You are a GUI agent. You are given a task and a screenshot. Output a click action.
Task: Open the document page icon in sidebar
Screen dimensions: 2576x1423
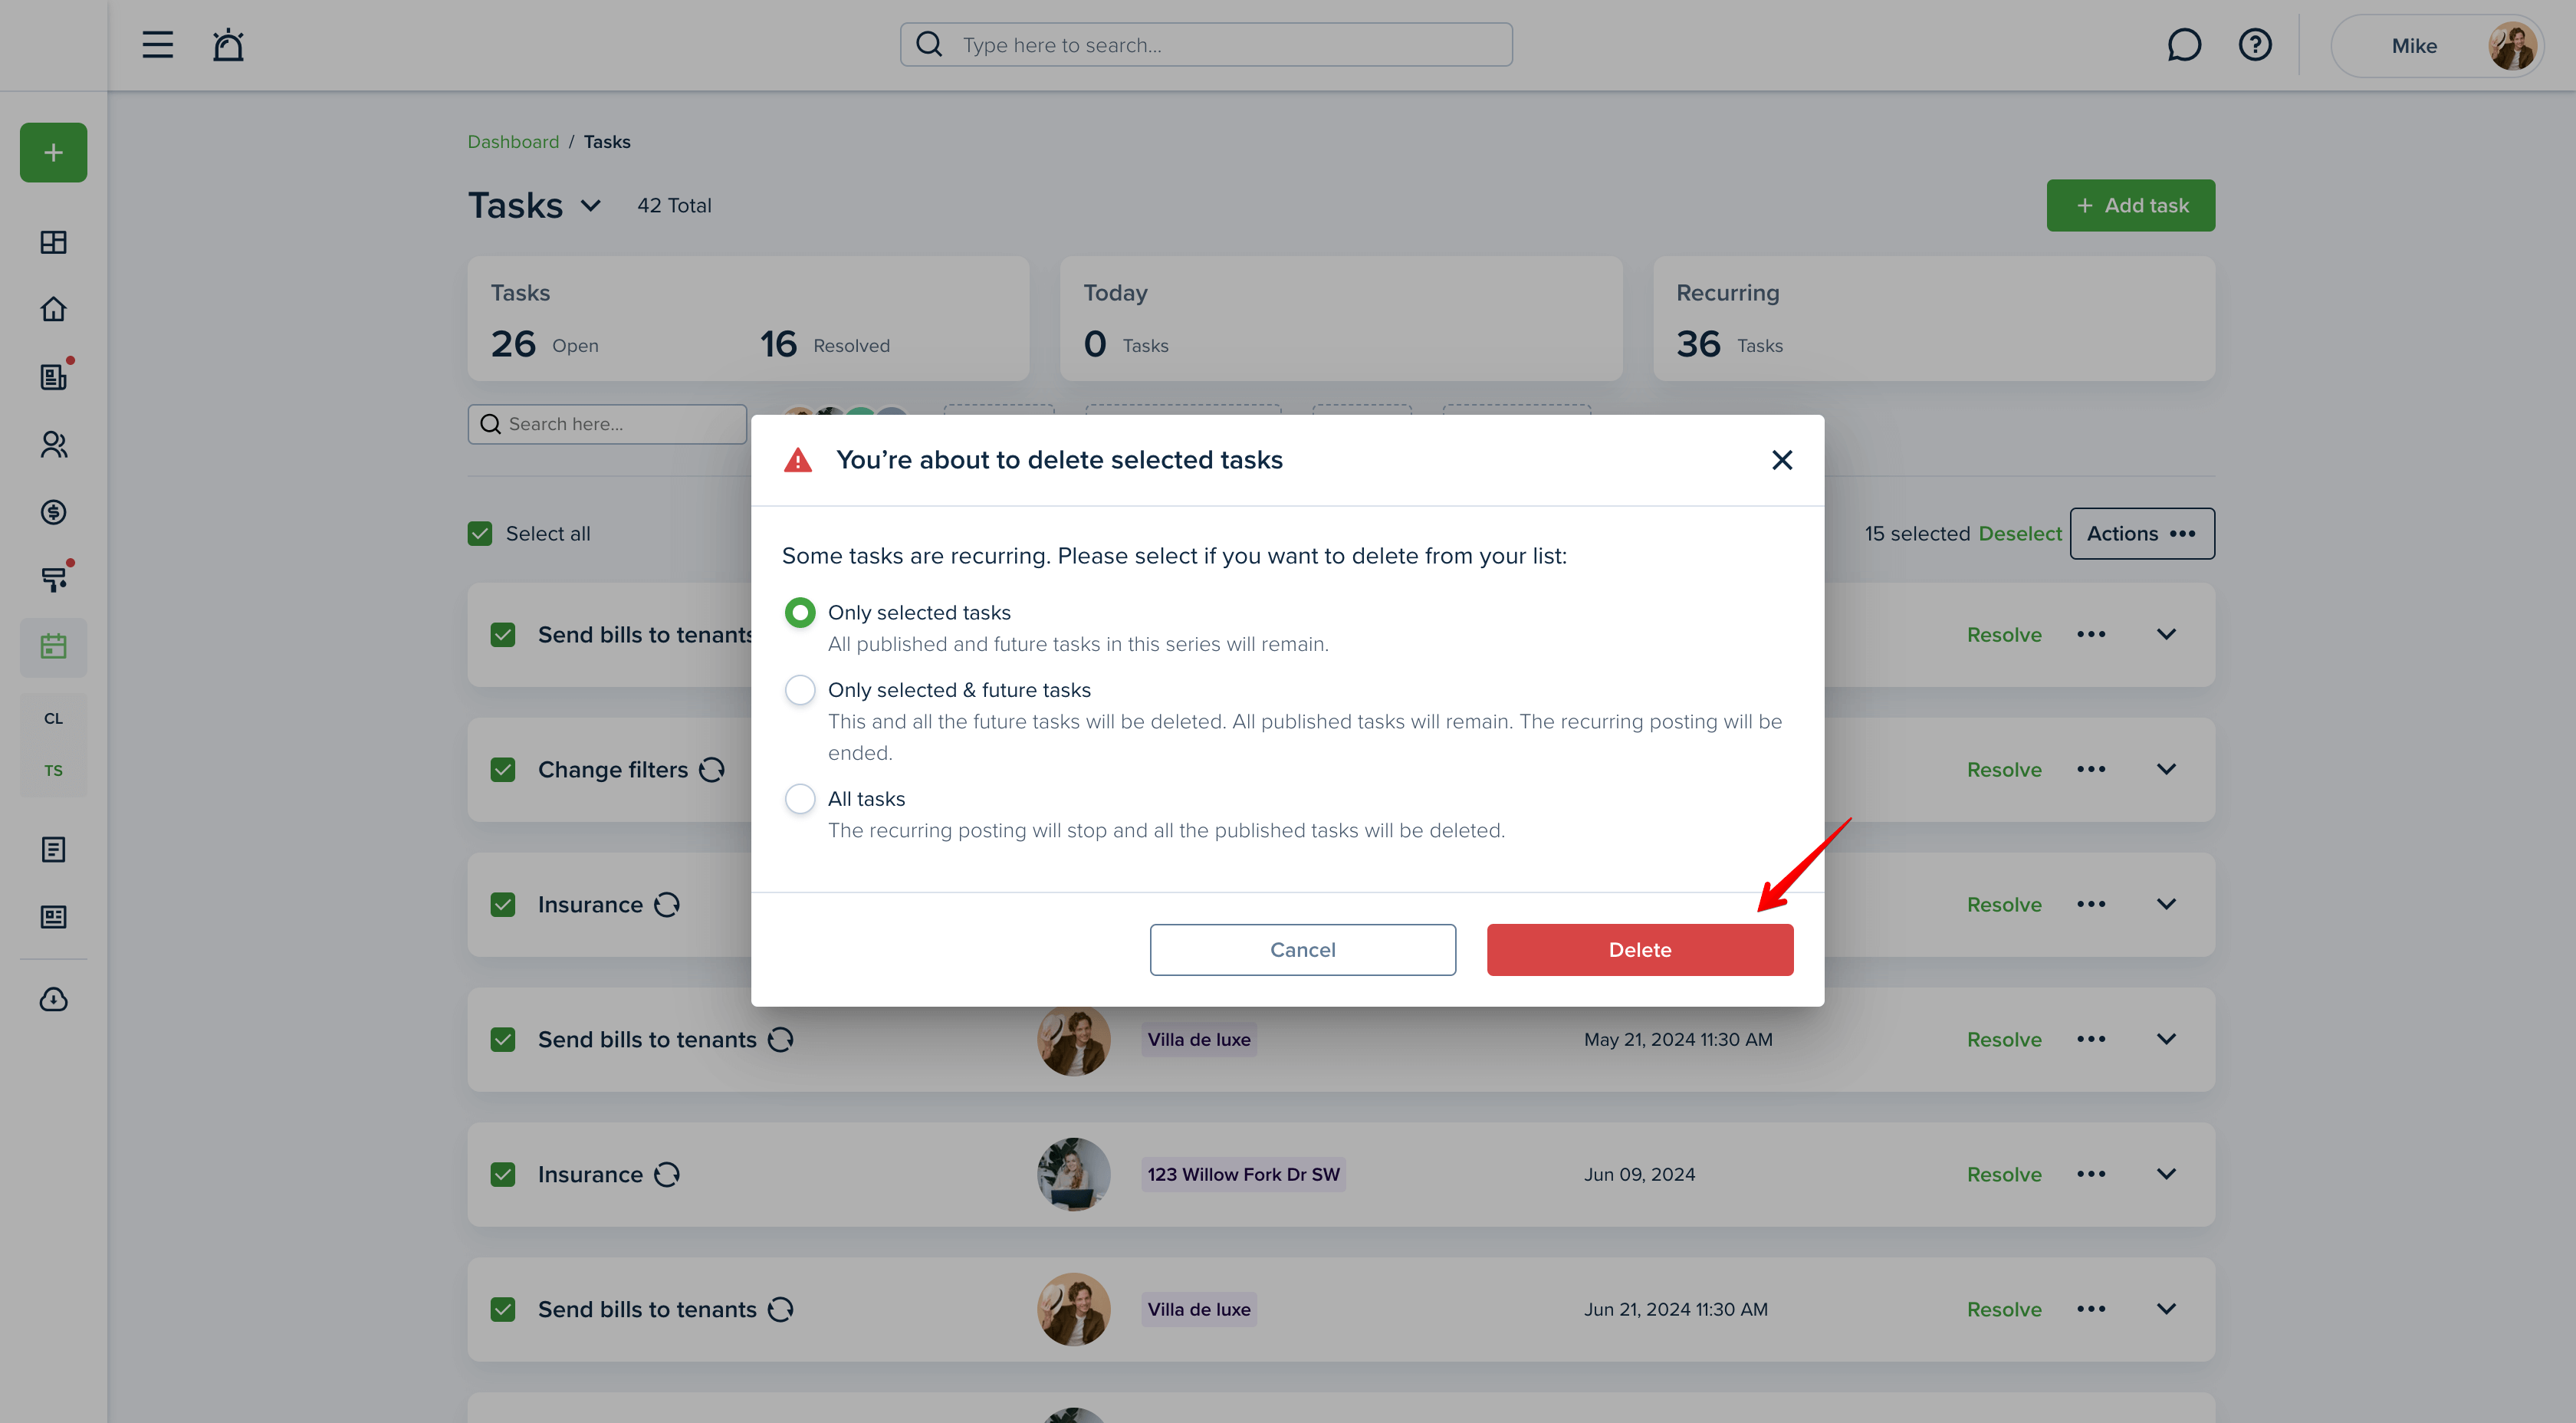(54, 849)
